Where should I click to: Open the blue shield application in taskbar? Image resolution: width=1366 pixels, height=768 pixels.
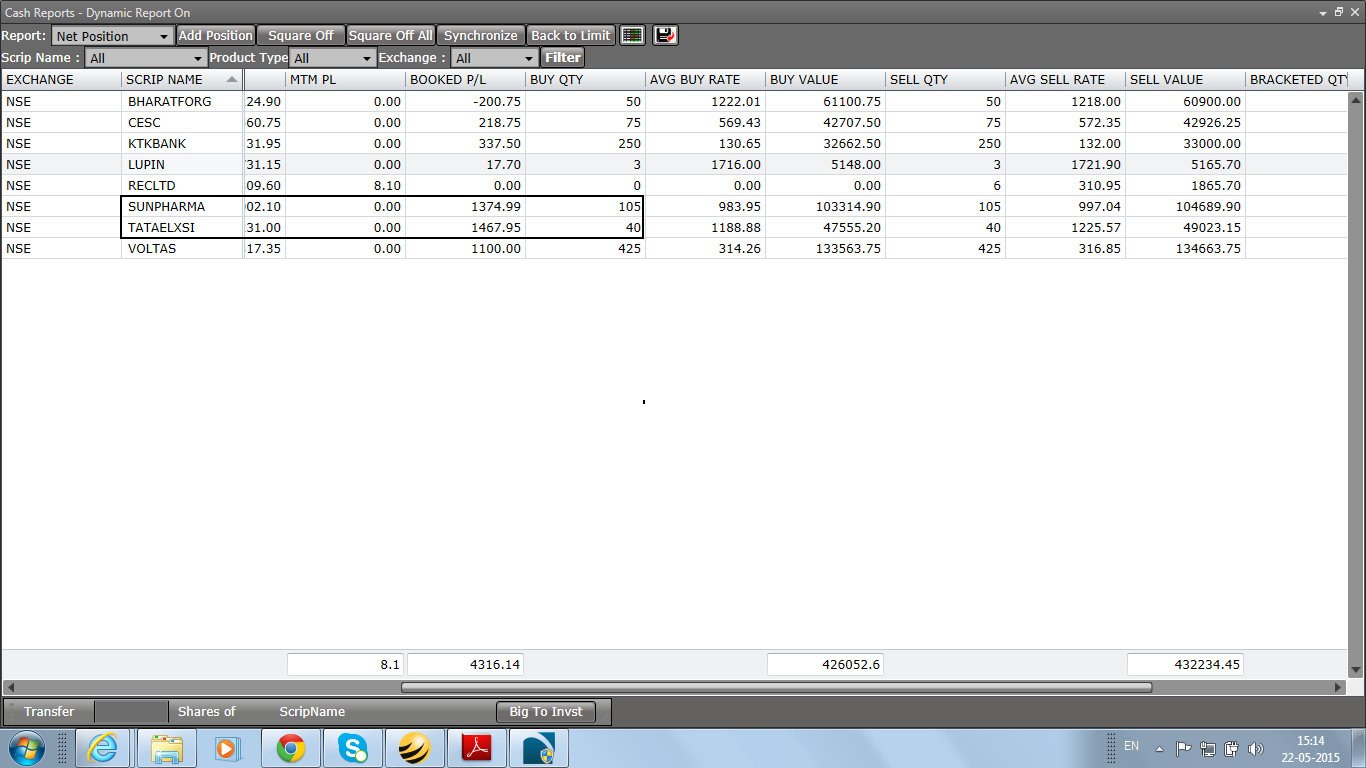click(x=538, y=748)
